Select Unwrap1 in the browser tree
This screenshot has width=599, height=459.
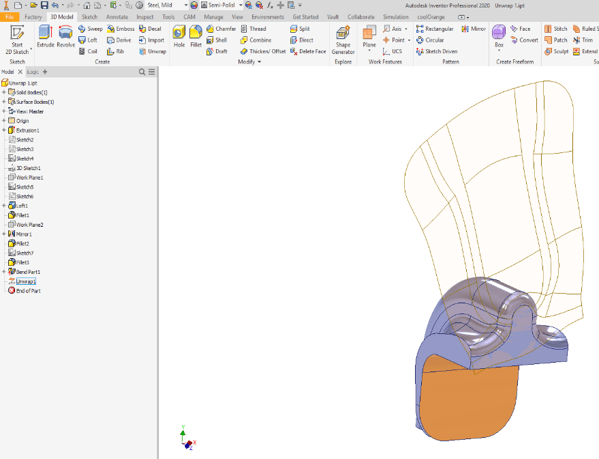point(26,281)
